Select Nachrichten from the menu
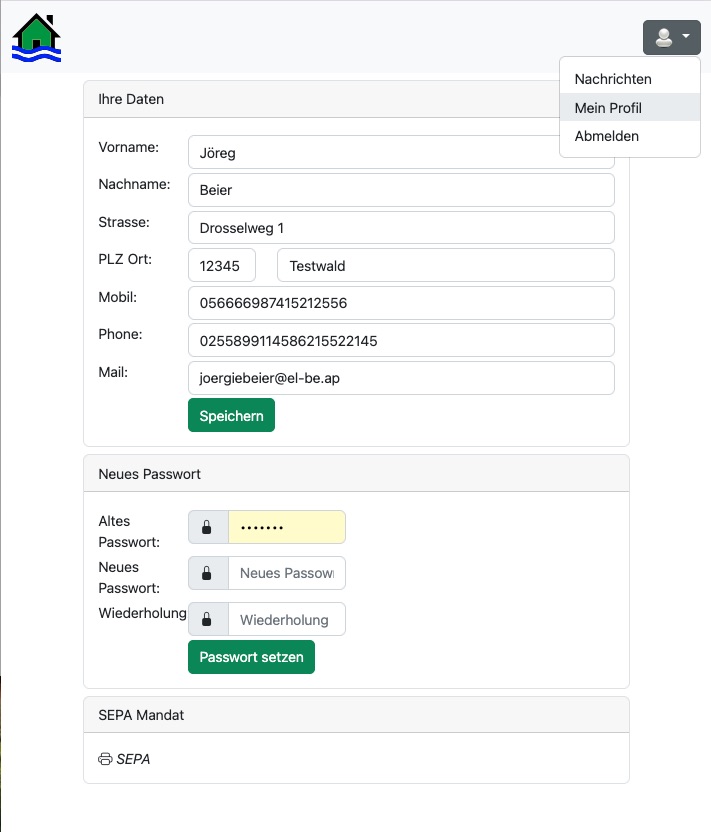Viewport: 711px width, 832px height. pyautogui.click(x=611, y=78)
